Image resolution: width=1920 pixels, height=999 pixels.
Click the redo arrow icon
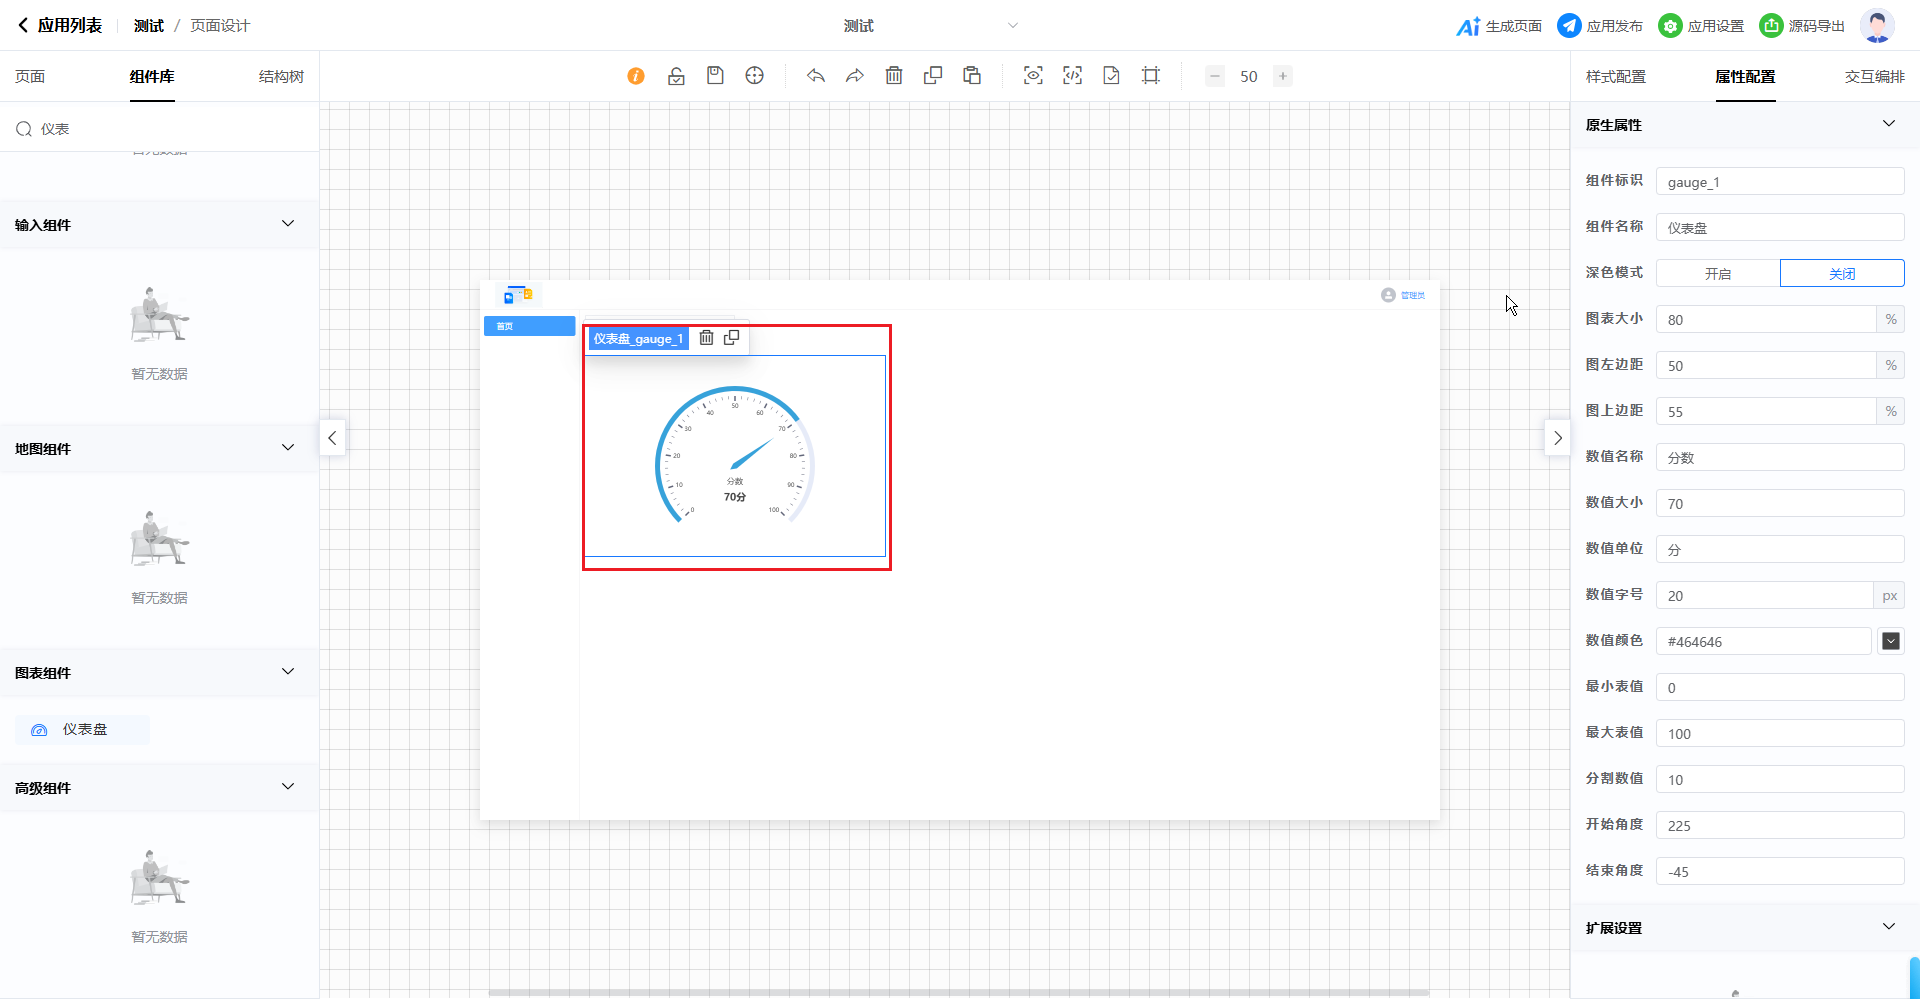[855, 76]
